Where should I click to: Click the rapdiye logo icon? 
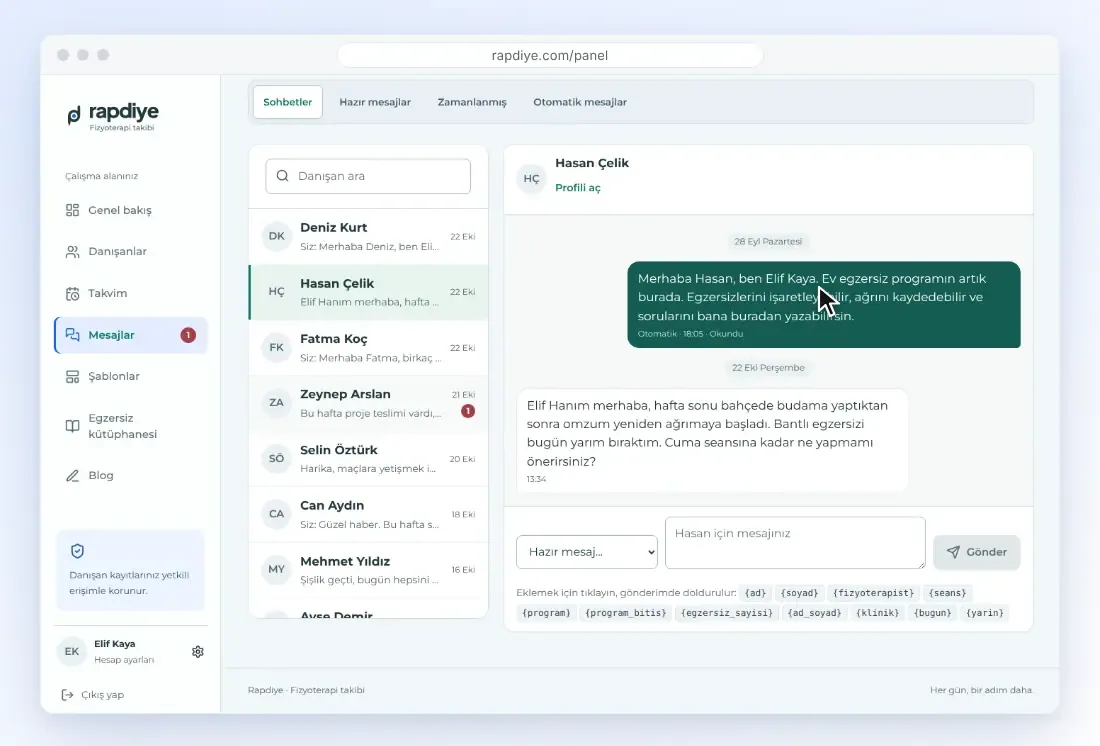(74, 115)
